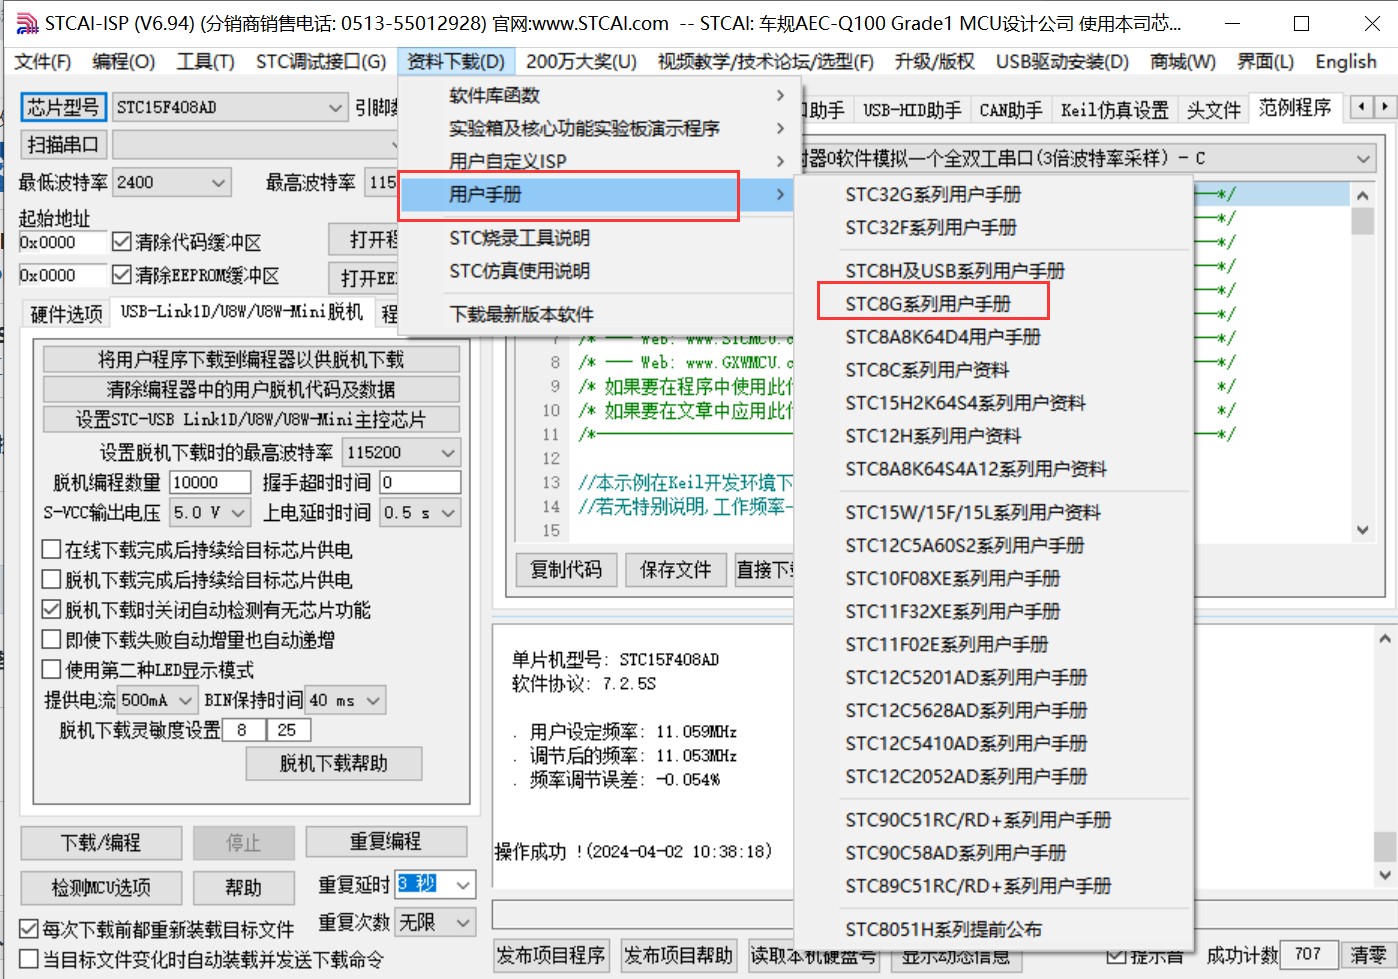Toggle 清除代码缓冲区 checkbox
The image size is (1398, 979).
click(122, 242)
